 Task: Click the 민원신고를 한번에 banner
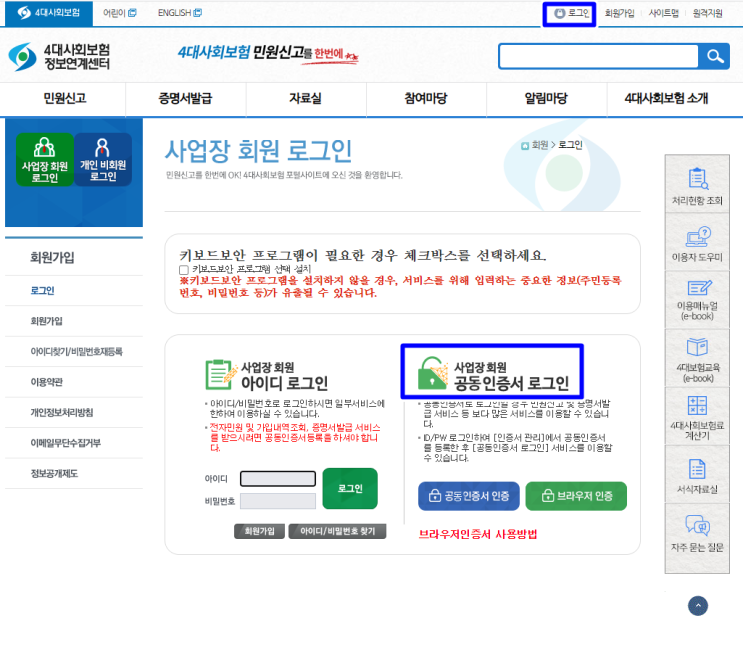[268, 54]
